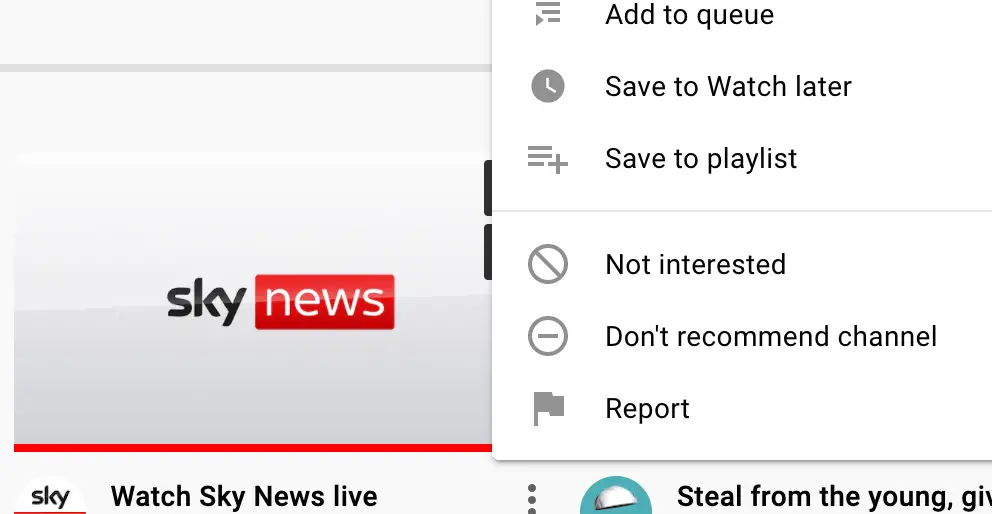Click the red progress bar under Sky News thumbnail
This screenshot has width=992, height=514.
point(250,447)
